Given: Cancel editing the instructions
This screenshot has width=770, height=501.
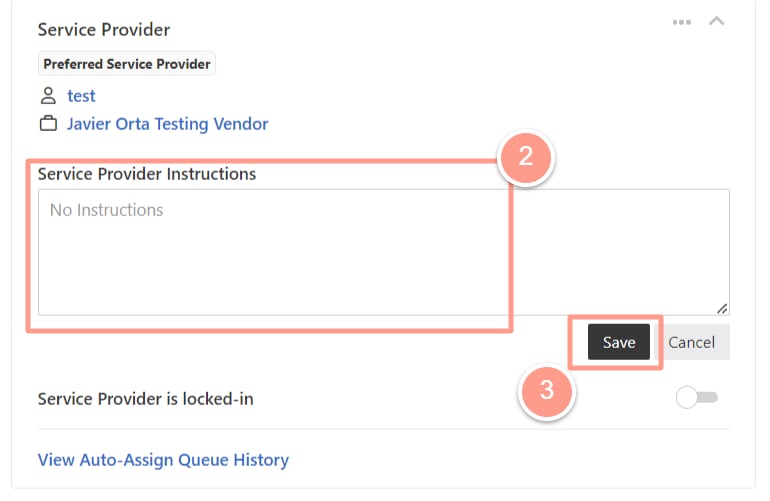Looking at the screenshot, I should pyautogui.click(x=691, y=342).
